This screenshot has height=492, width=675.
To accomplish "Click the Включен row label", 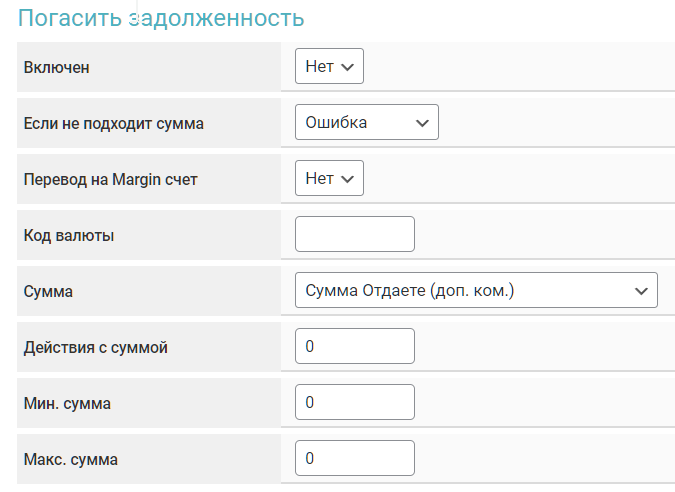I will pos(56,68).
